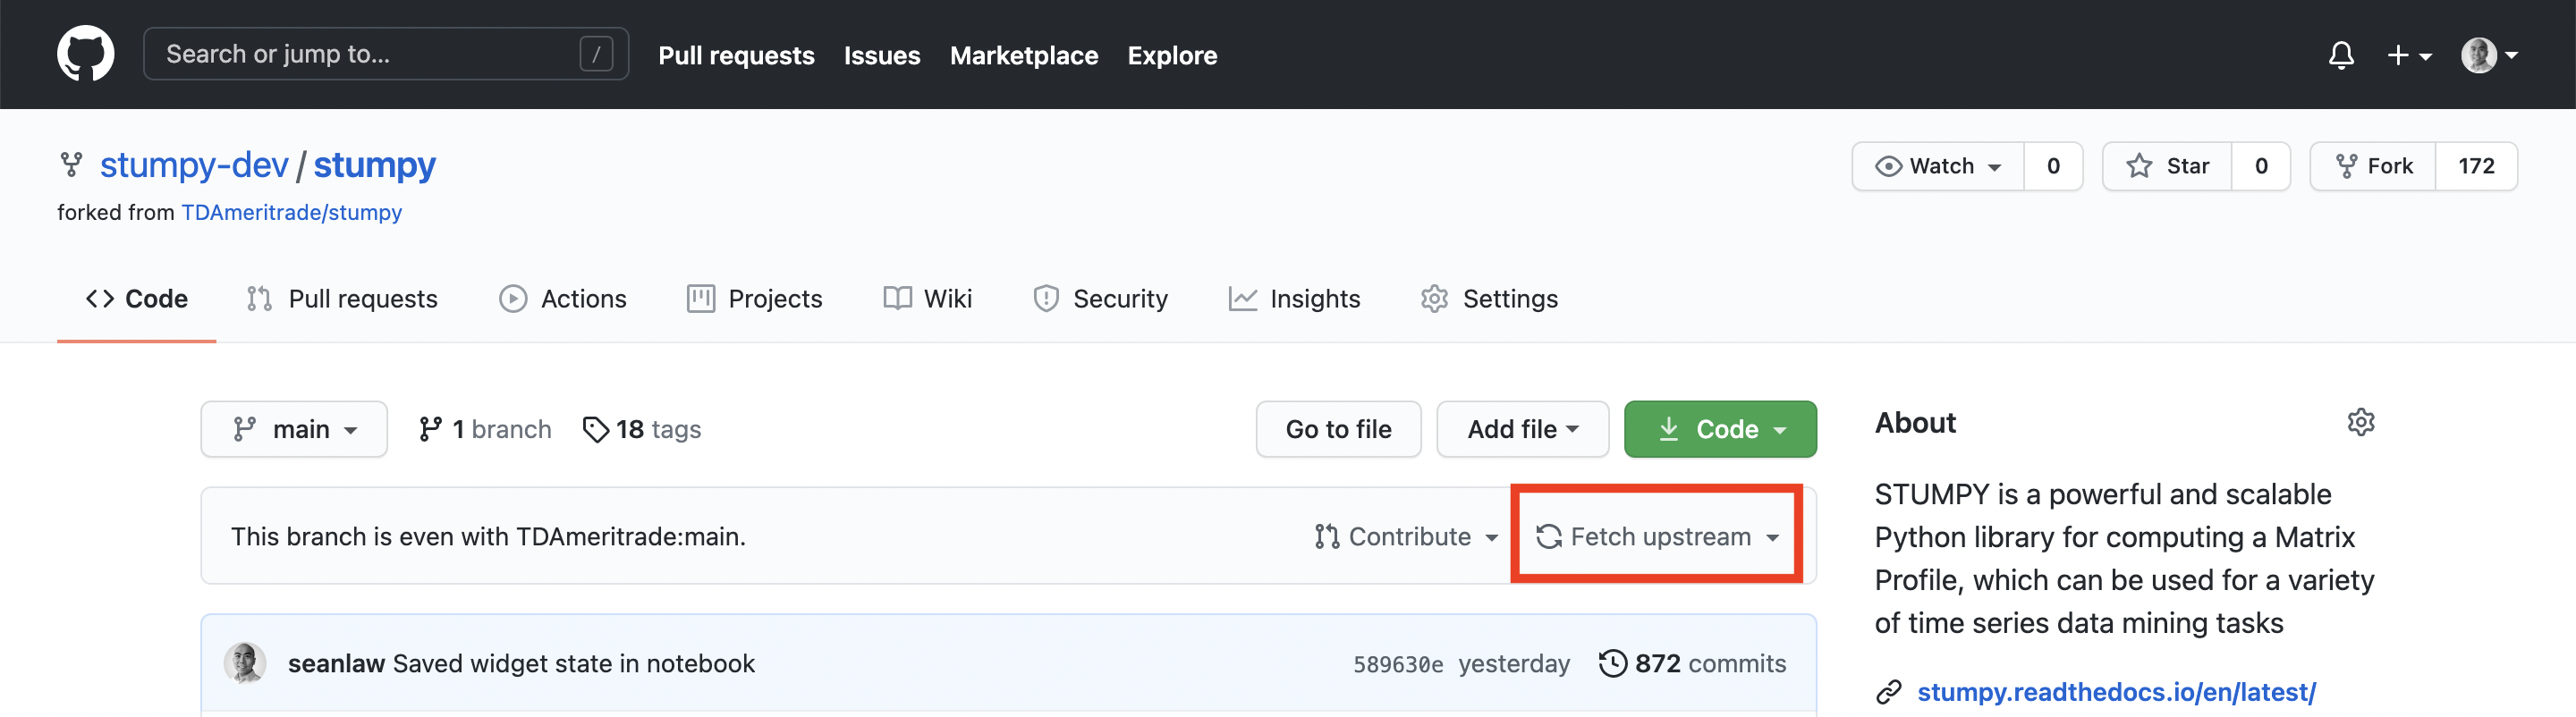The height and width of the screenshot is (717, 2576).
Task: Click the slash shortcut key icon
Action: 596,54
